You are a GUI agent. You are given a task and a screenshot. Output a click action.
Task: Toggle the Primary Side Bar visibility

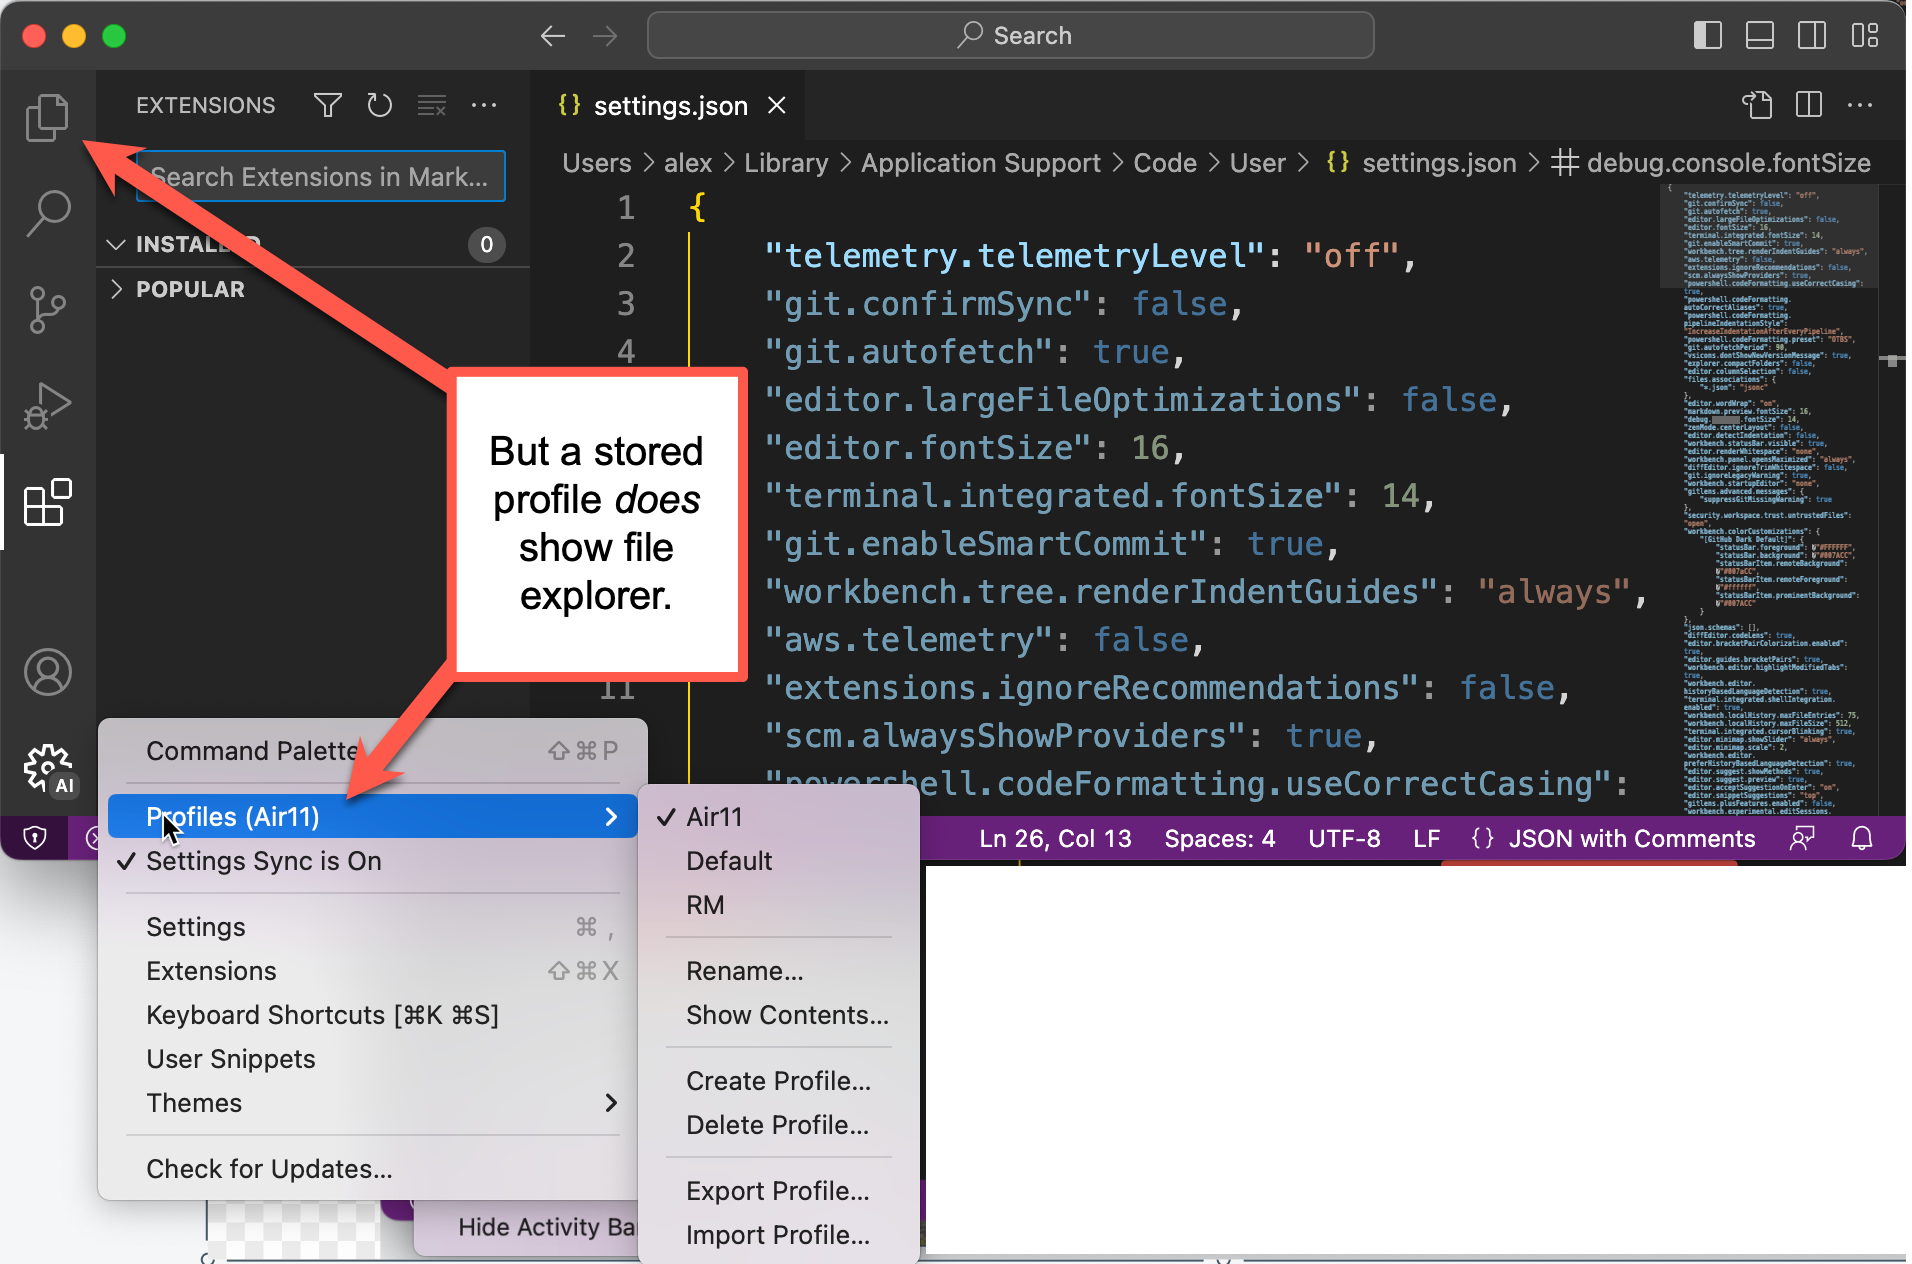point(1708,35)
